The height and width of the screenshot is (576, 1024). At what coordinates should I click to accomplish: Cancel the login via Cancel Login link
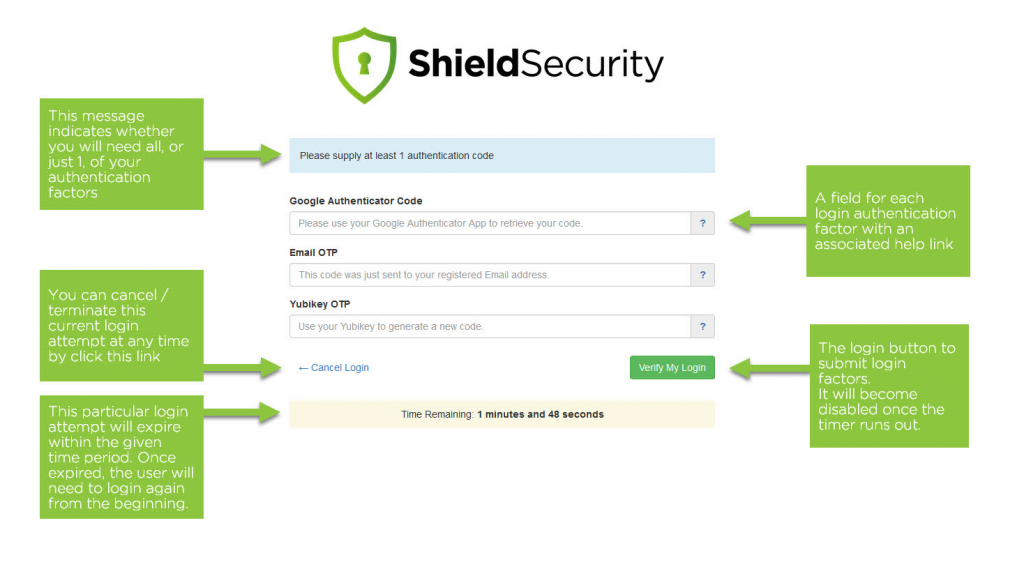334,368
